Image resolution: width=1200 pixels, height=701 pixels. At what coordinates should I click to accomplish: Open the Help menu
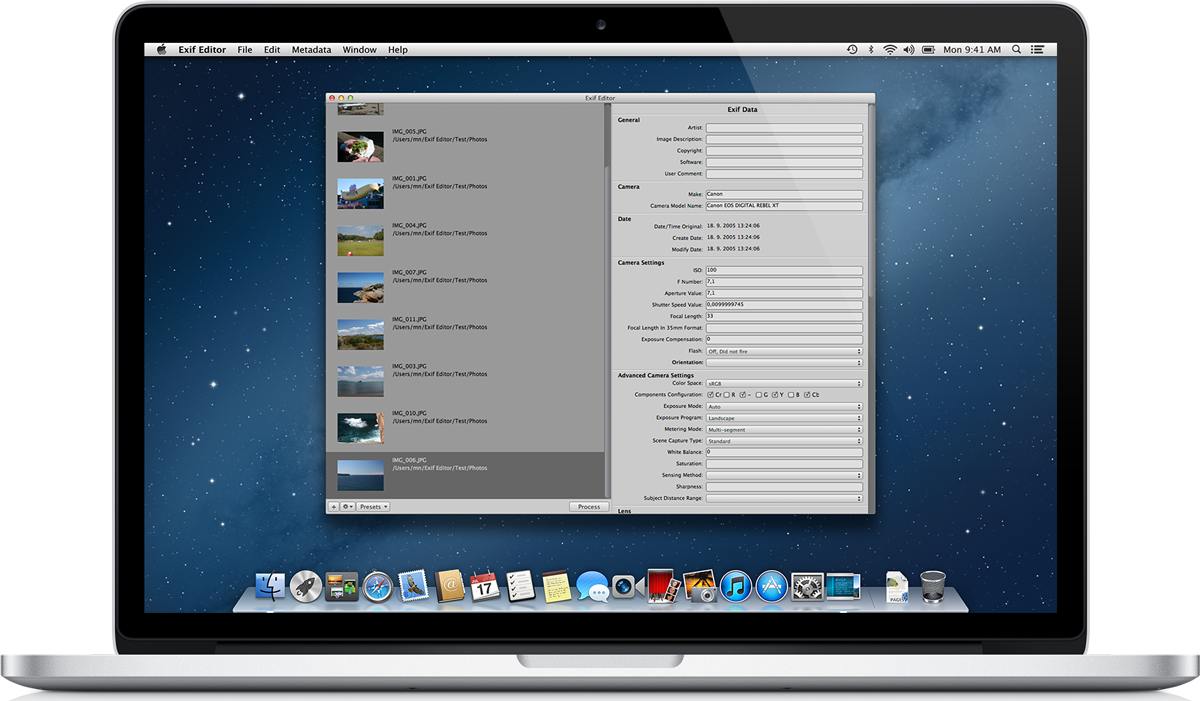point(398,49)
